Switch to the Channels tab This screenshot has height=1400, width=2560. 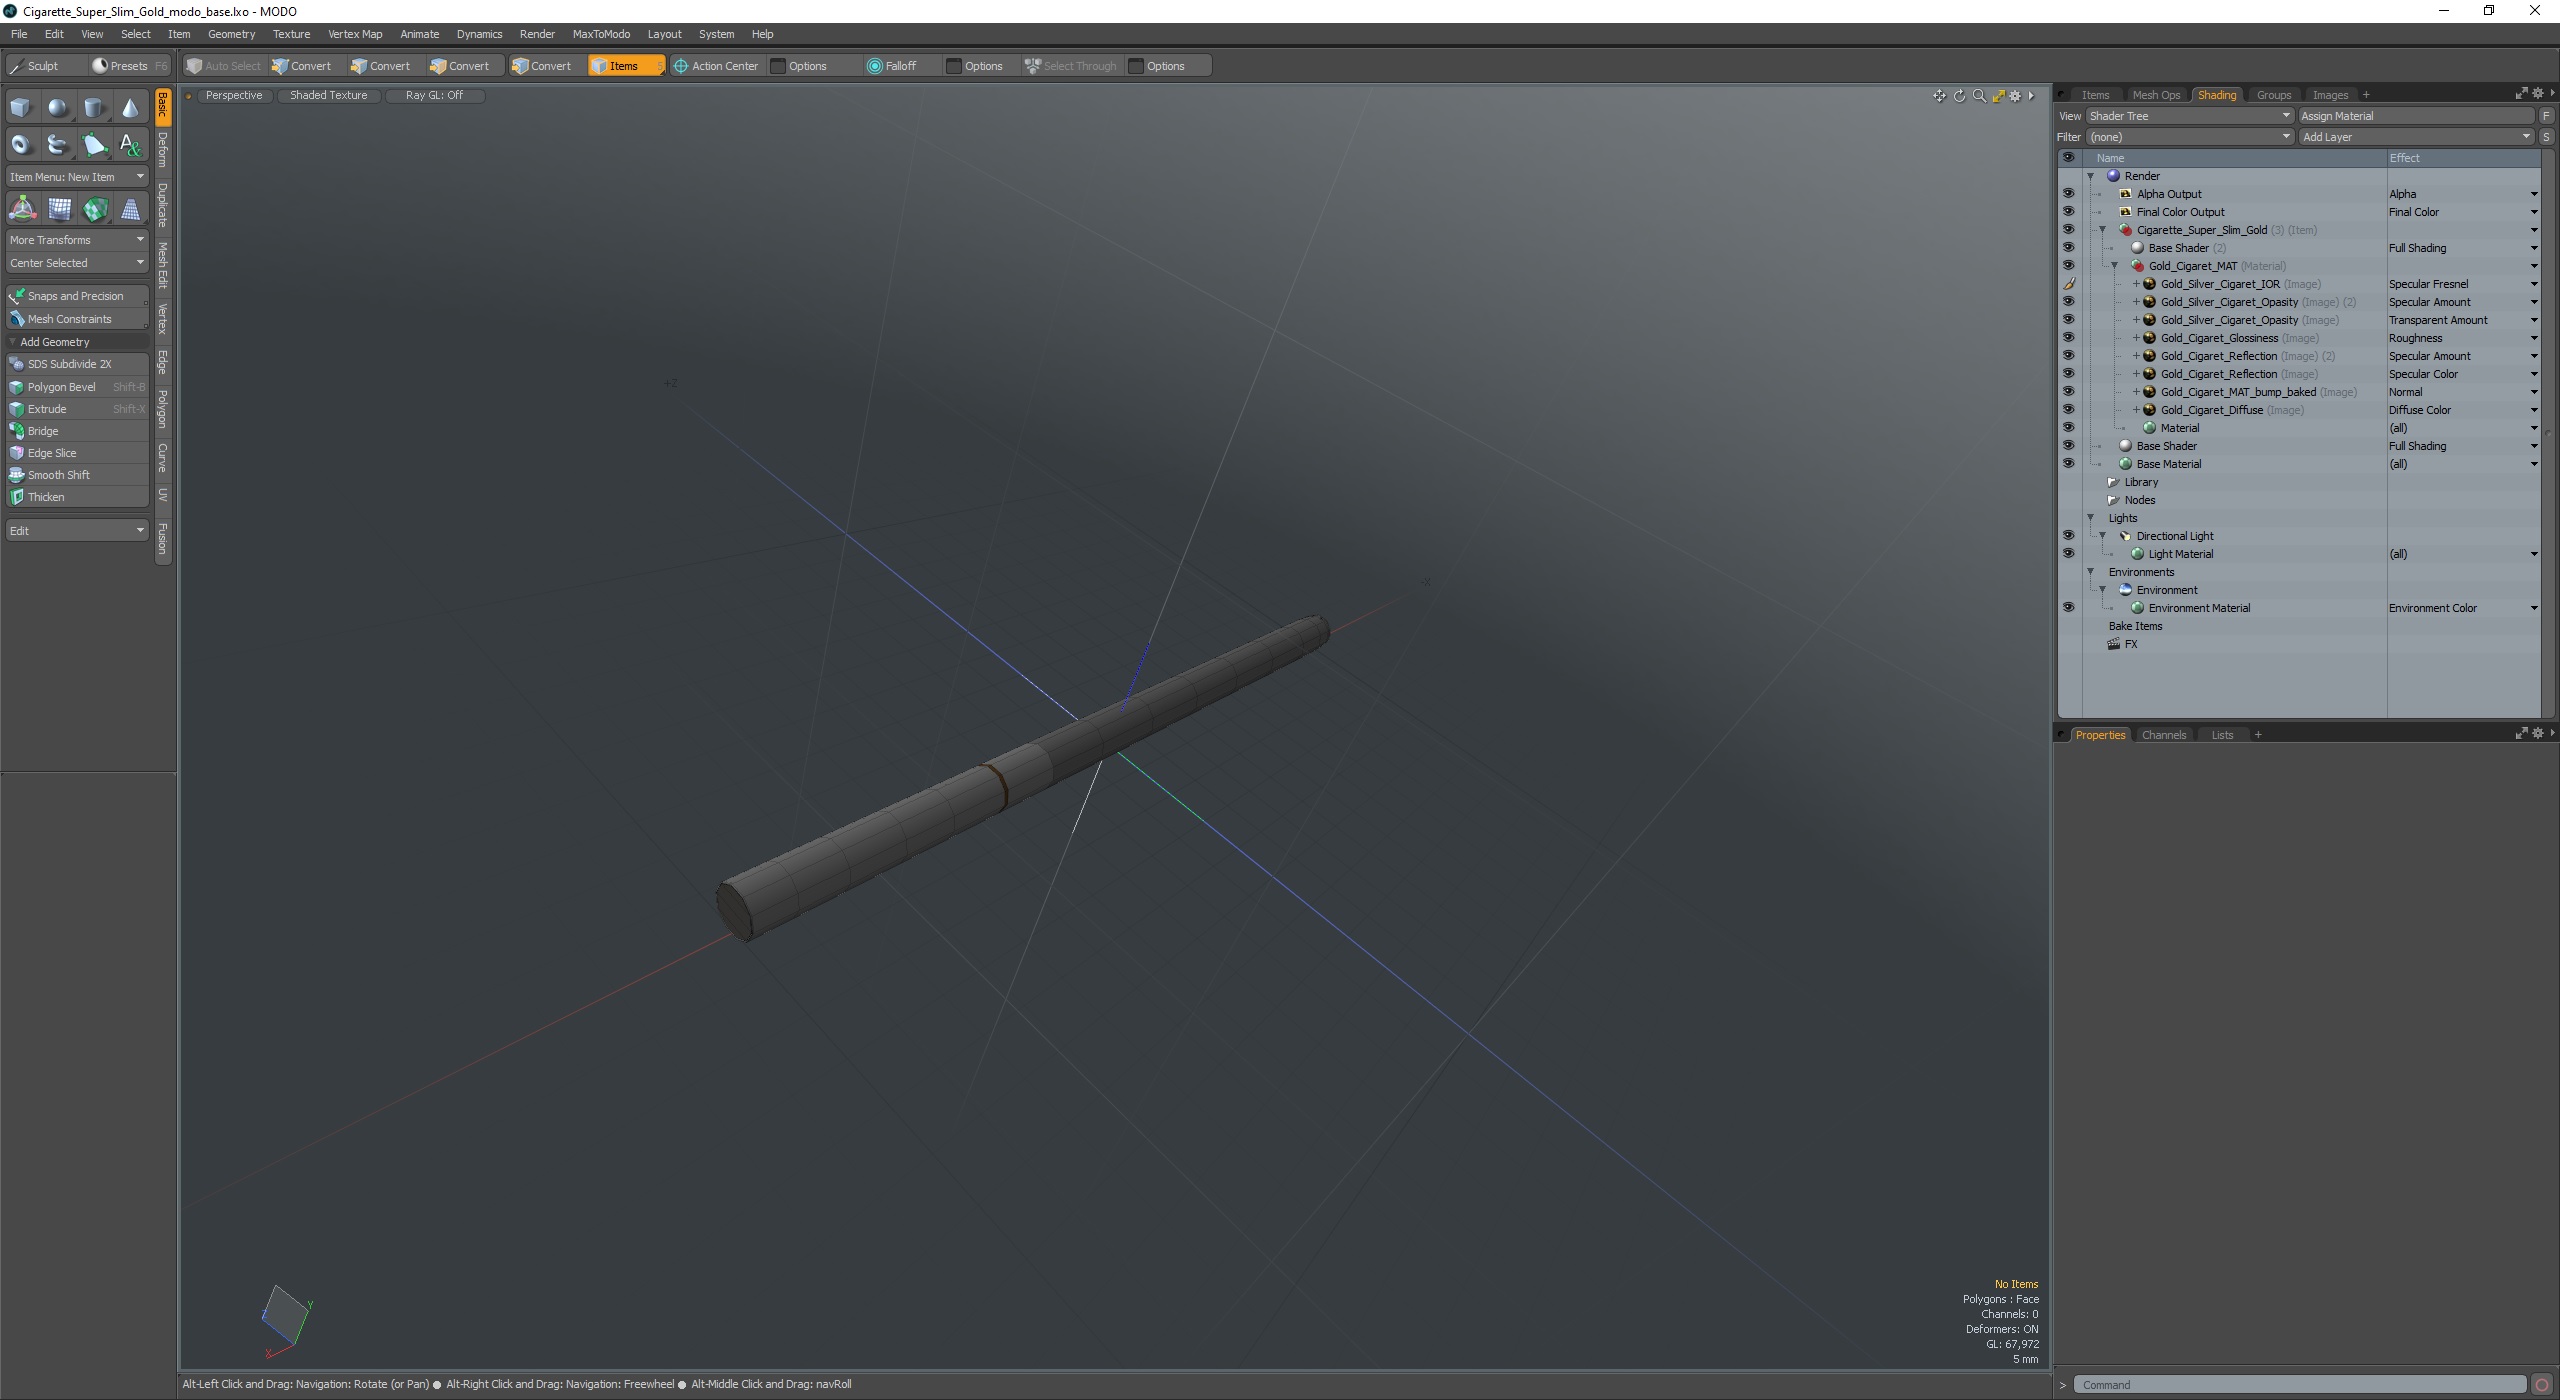click(x=2163, y=735)
